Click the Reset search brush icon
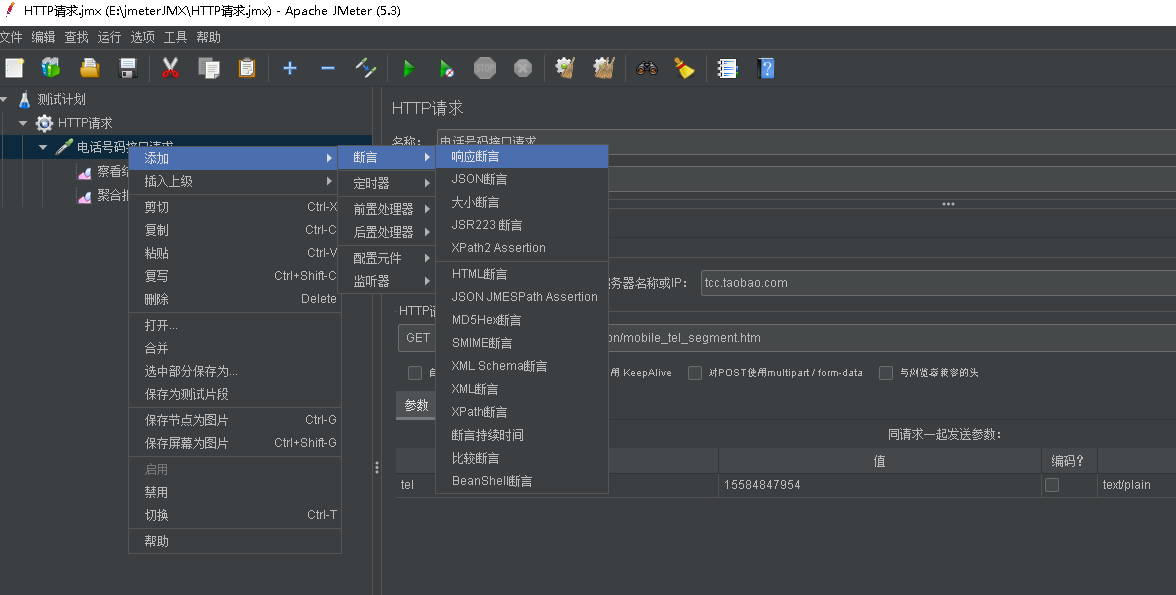The width and height of the screenshot is (1176, 595). tap(684, 68)
